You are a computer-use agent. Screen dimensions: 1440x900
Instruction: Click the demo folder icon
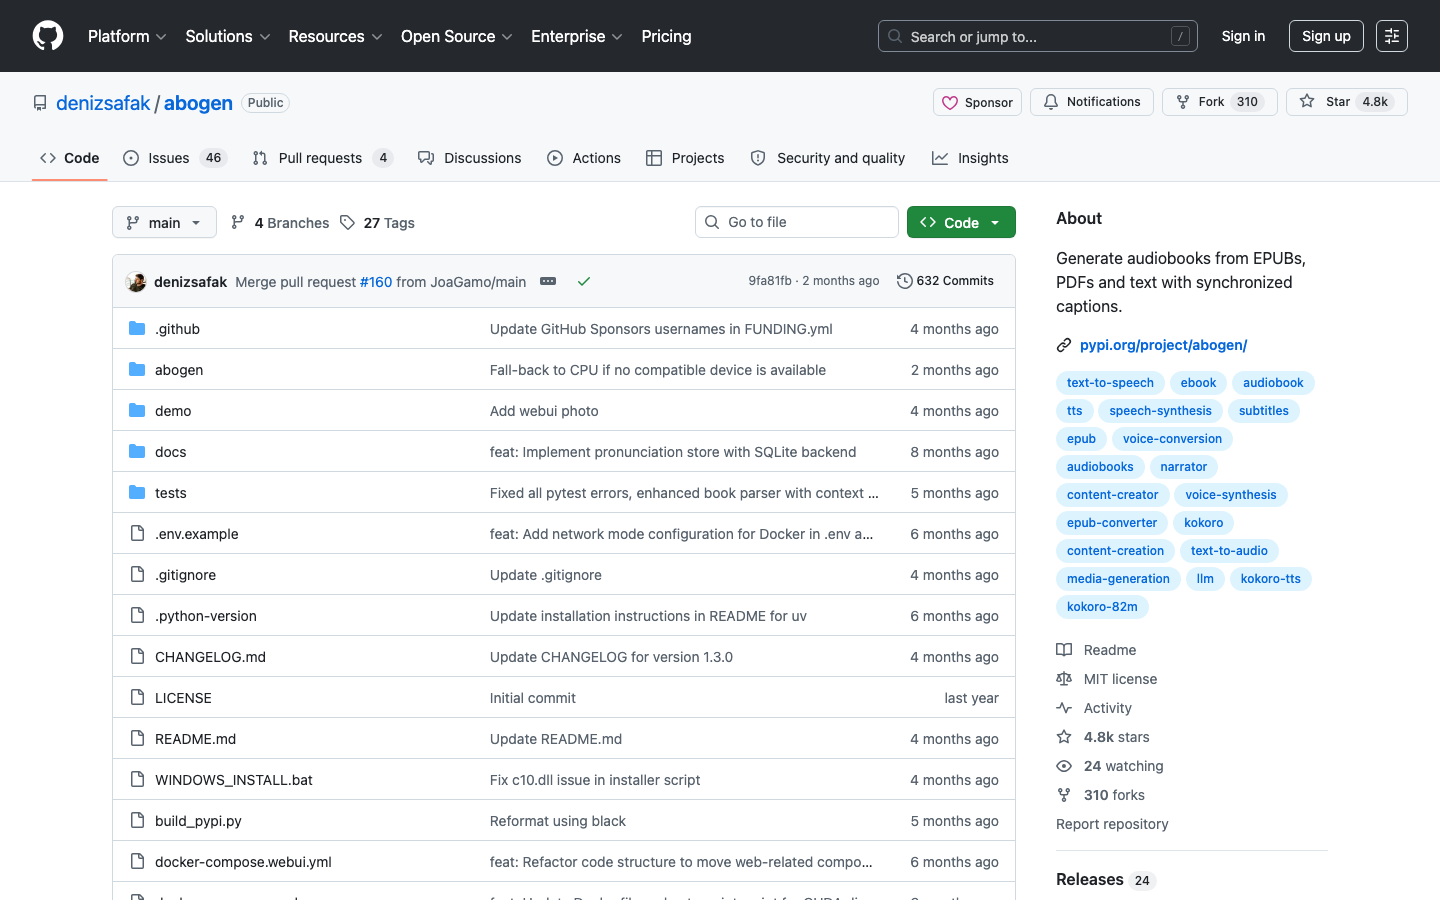coord(137,411)
